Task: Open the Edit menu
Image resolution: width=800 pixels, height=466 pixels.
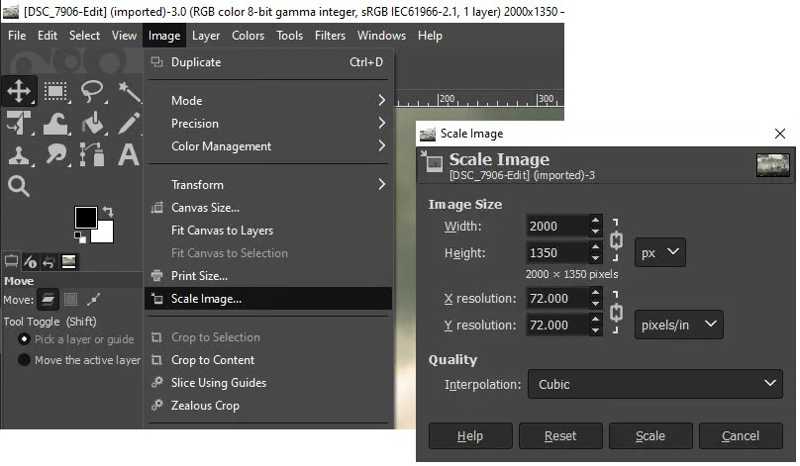Action: (x=47, y=36)
